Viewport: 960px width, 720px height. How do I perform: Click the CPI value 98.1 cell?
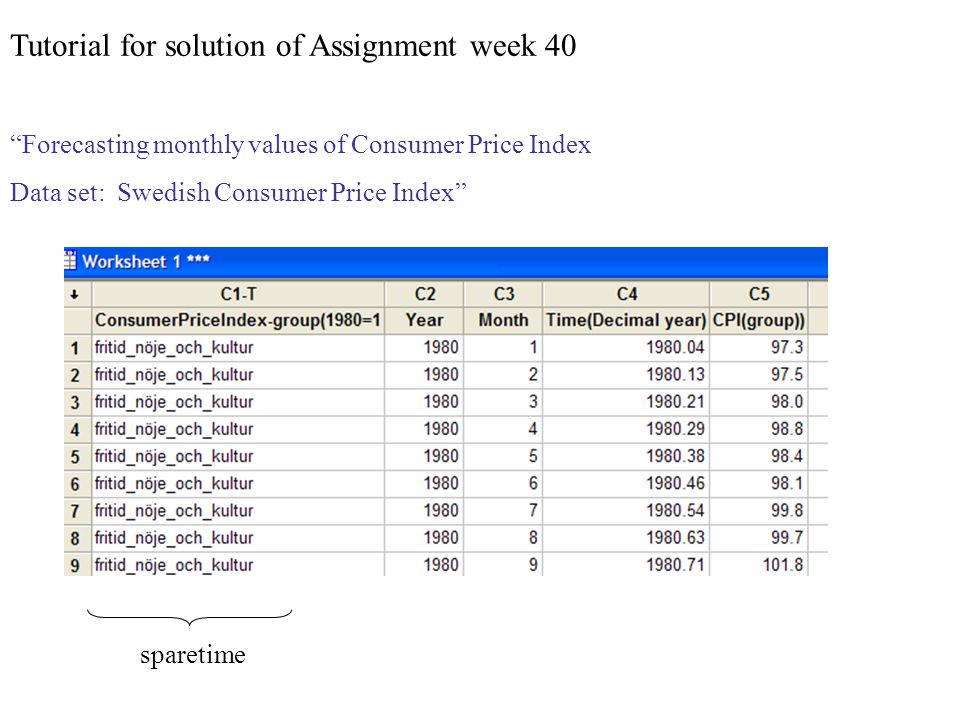(759, 484)
